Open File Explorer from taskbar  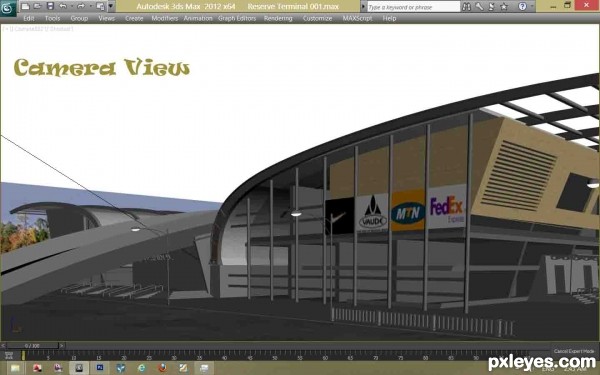[x=15, y=368]
